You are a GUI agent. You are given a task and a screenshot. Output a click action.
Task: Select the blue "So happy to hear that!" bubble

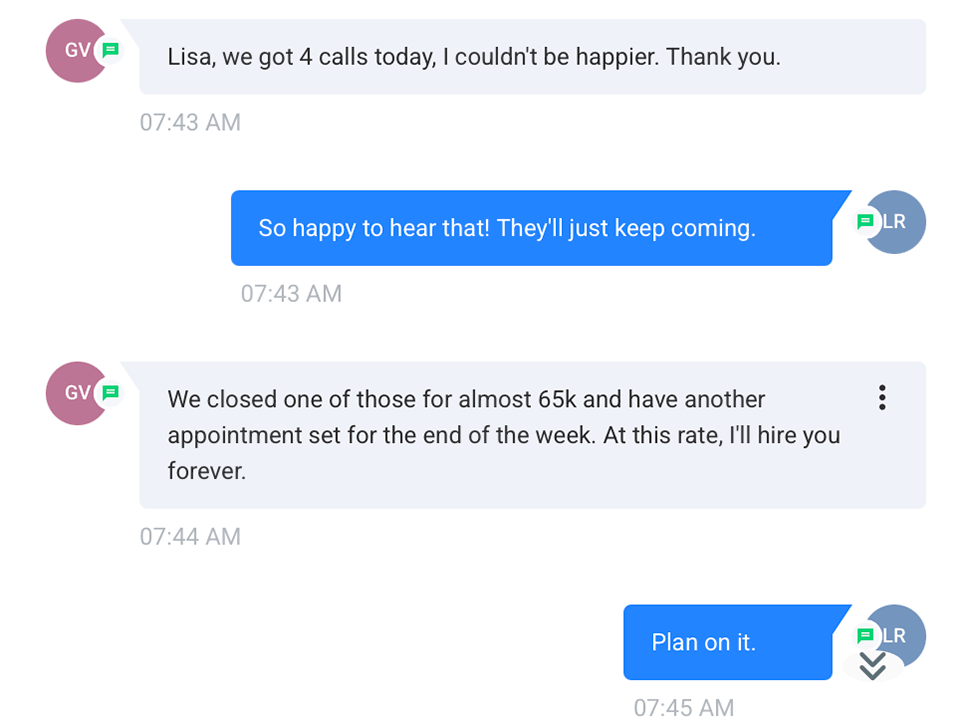tap(506, 228)
